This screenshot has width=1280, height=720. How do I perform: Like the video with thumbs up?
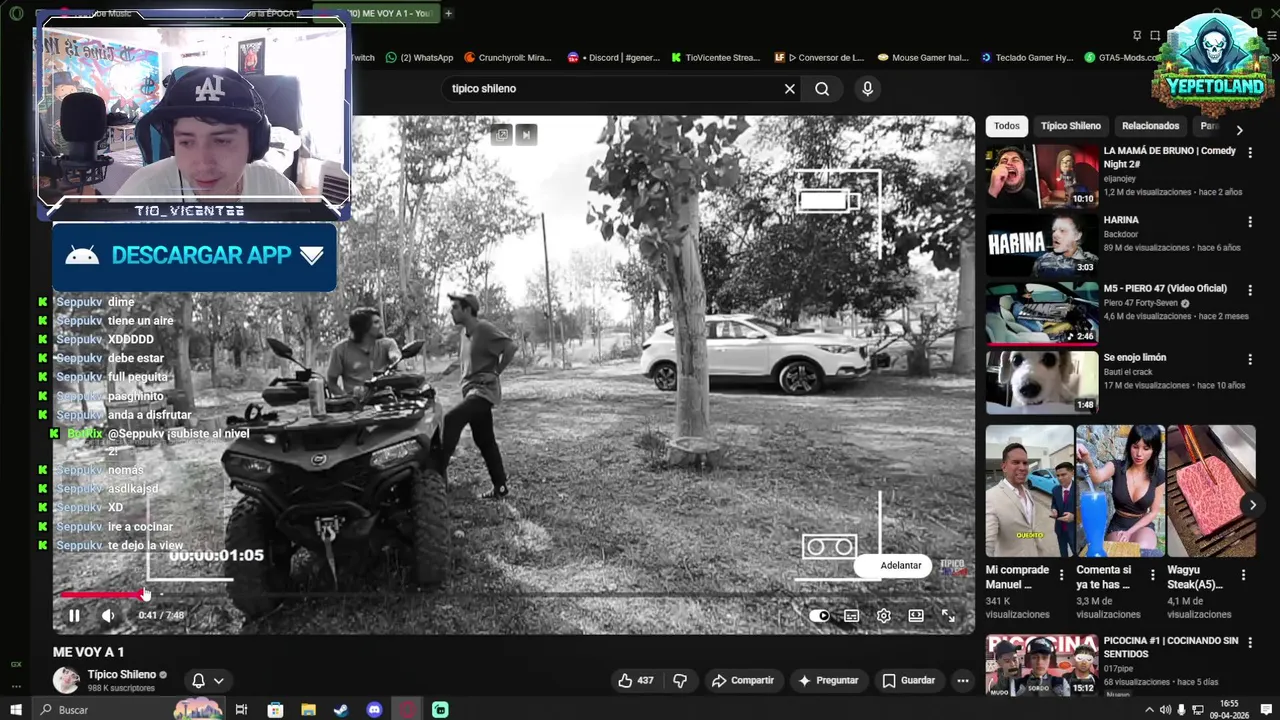pos(636,681)
